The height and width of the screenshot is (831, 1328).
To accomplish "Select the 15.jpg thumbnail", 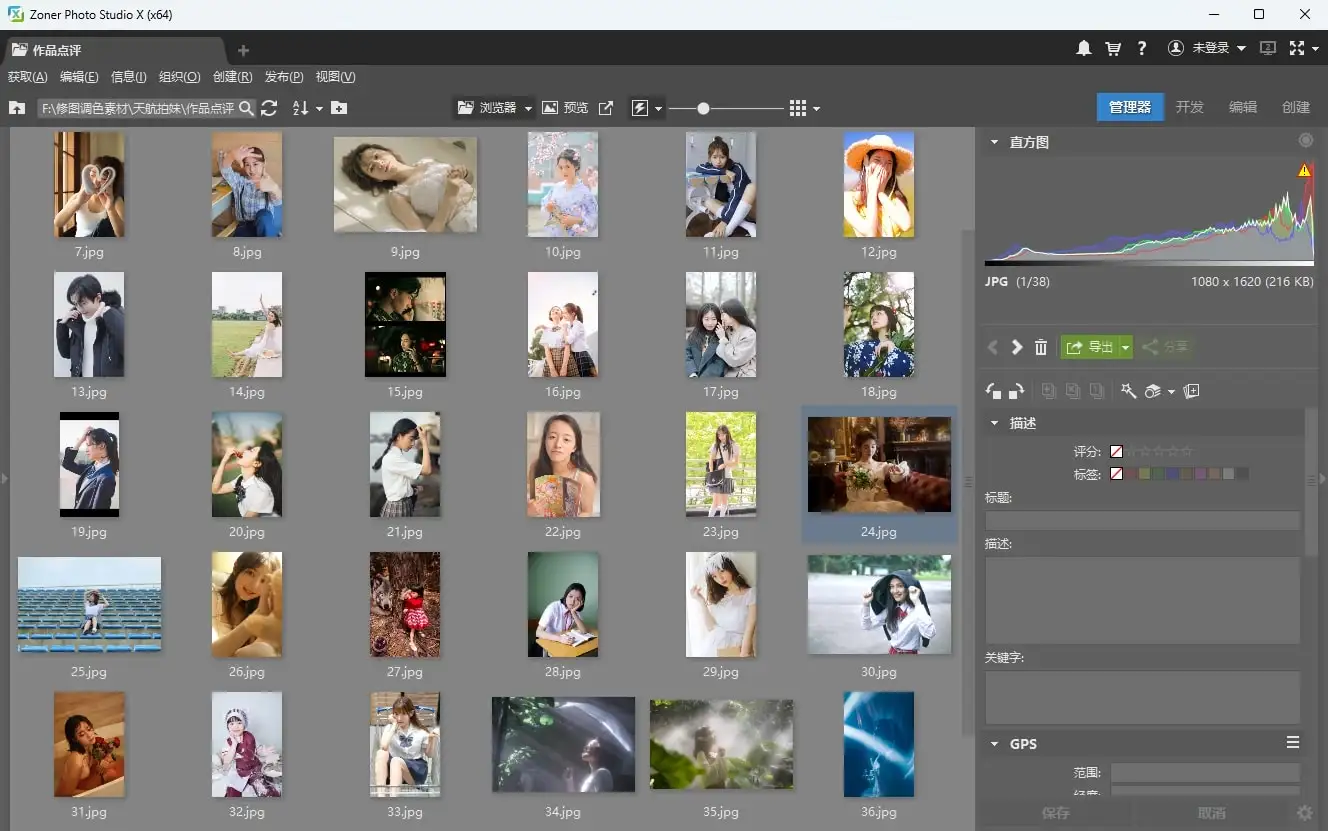I will tap(405, 325).
